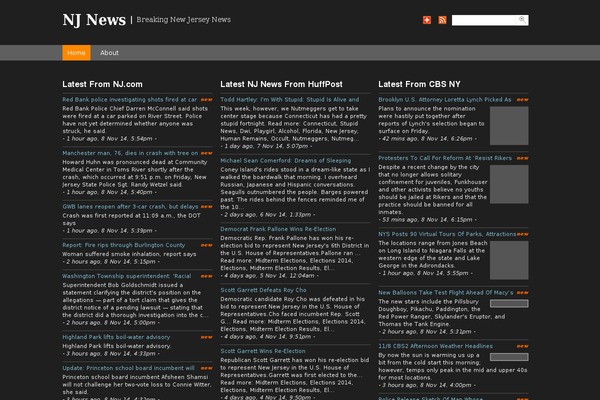Image resolution: width=600 pixels, height=400 pixels.
Task: Open 'Update: Princeton school board incumbent' article
Action: [128, 368]
